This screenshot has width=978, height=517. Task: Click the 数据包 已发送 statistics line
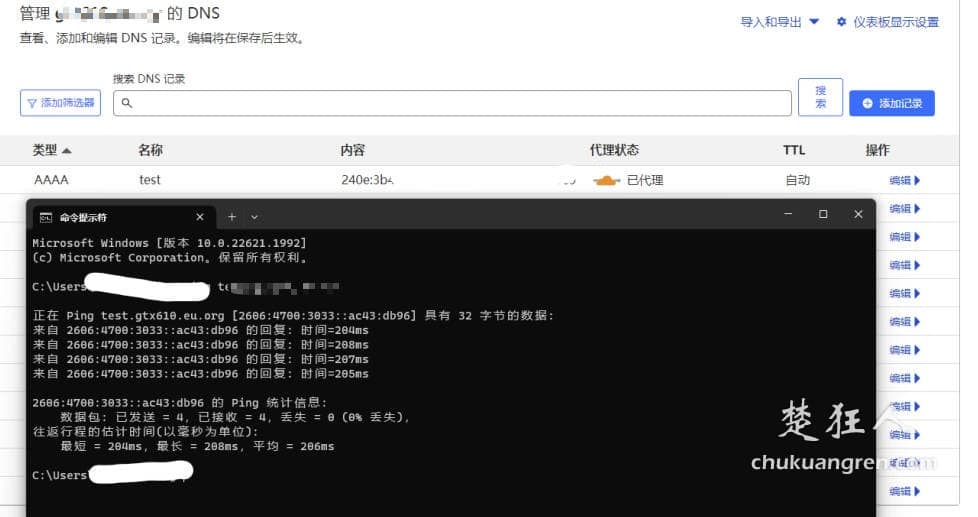tap(235, 417)
